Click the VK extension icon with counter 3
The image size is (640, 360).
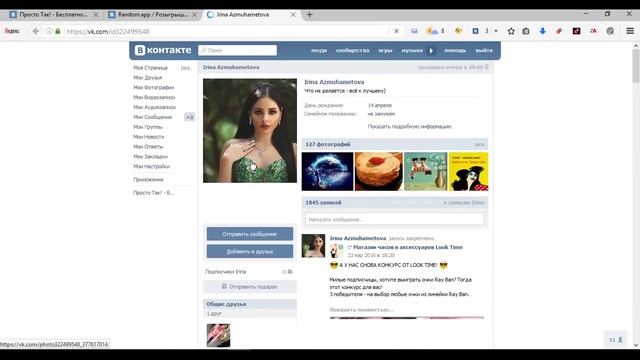(x=476, y=31)
